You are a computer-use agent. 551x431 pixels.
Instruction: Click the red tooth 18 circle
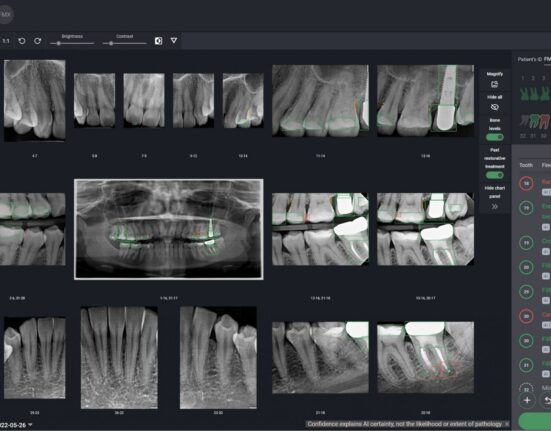tap(526, 183)
